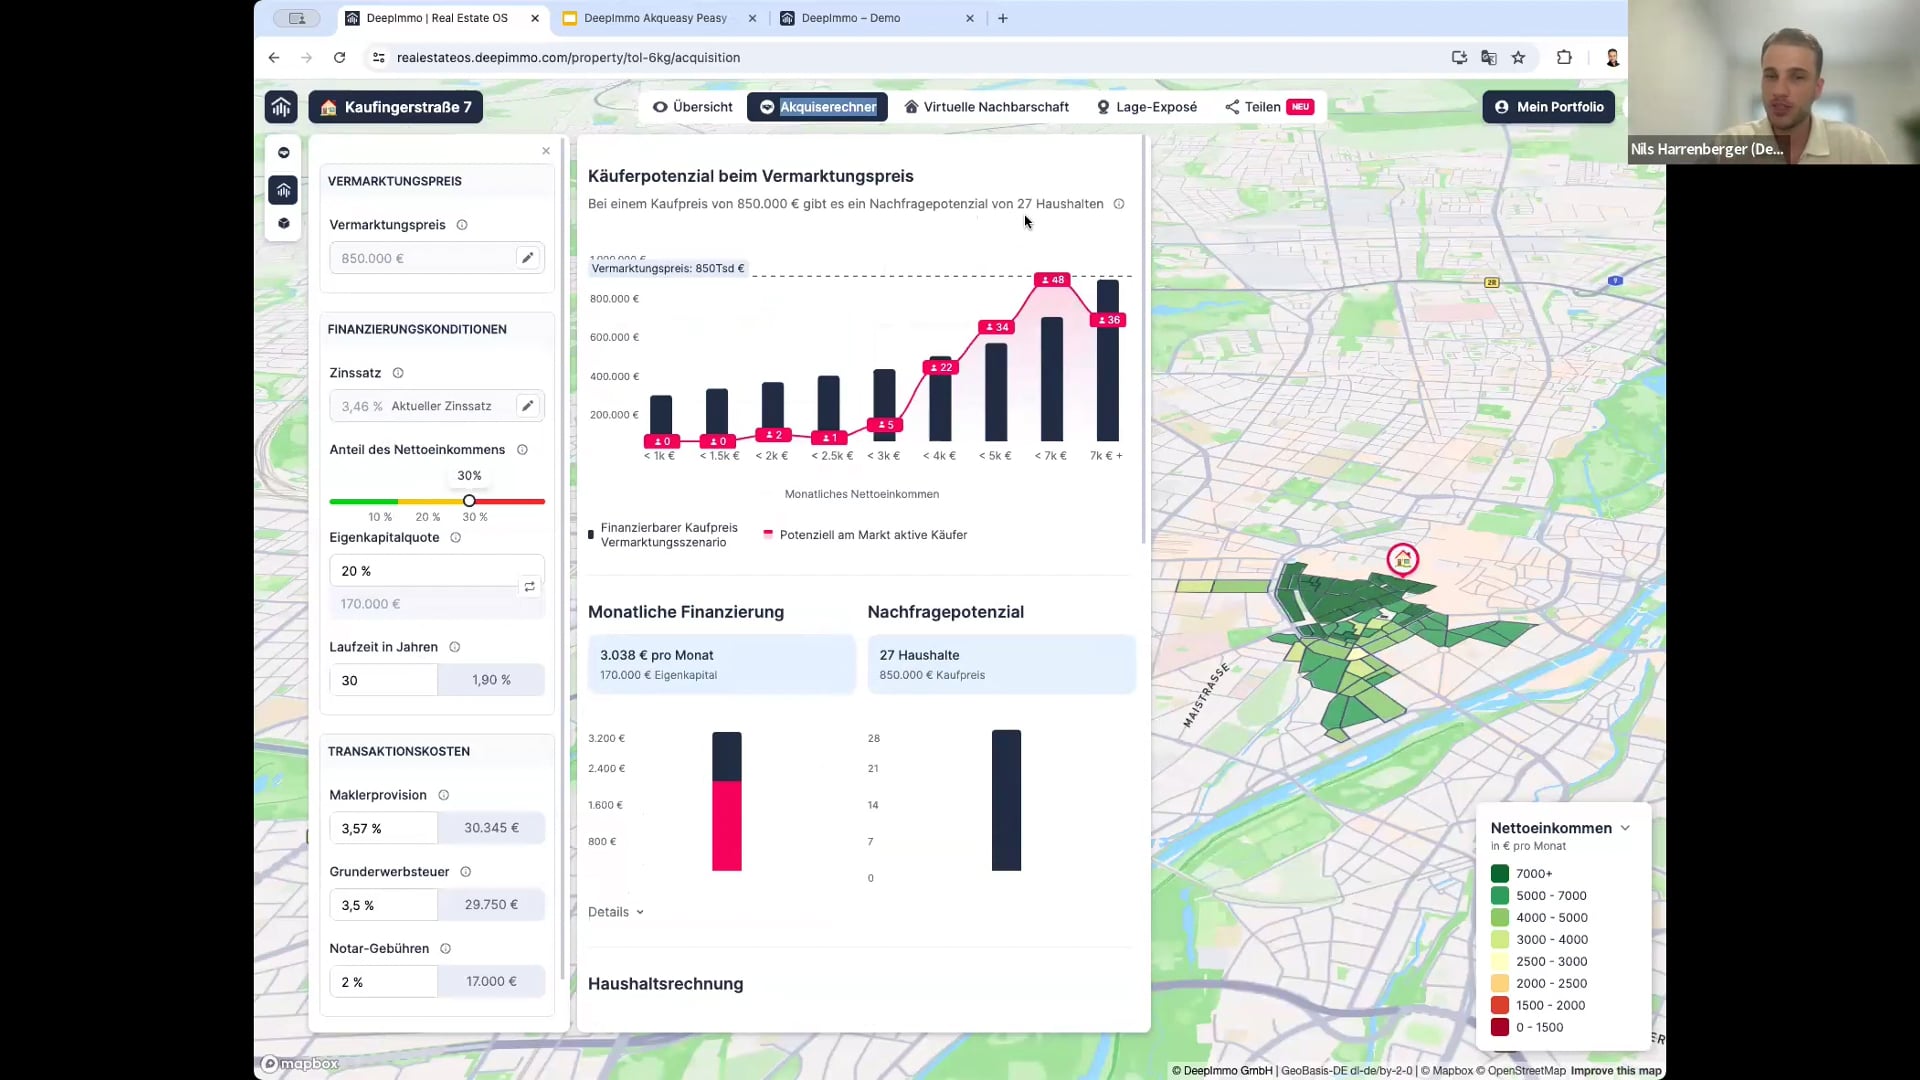Switch to the Übersicht tab
This screenshot has height=1080, width=1920.
click(x=693, y=107)
